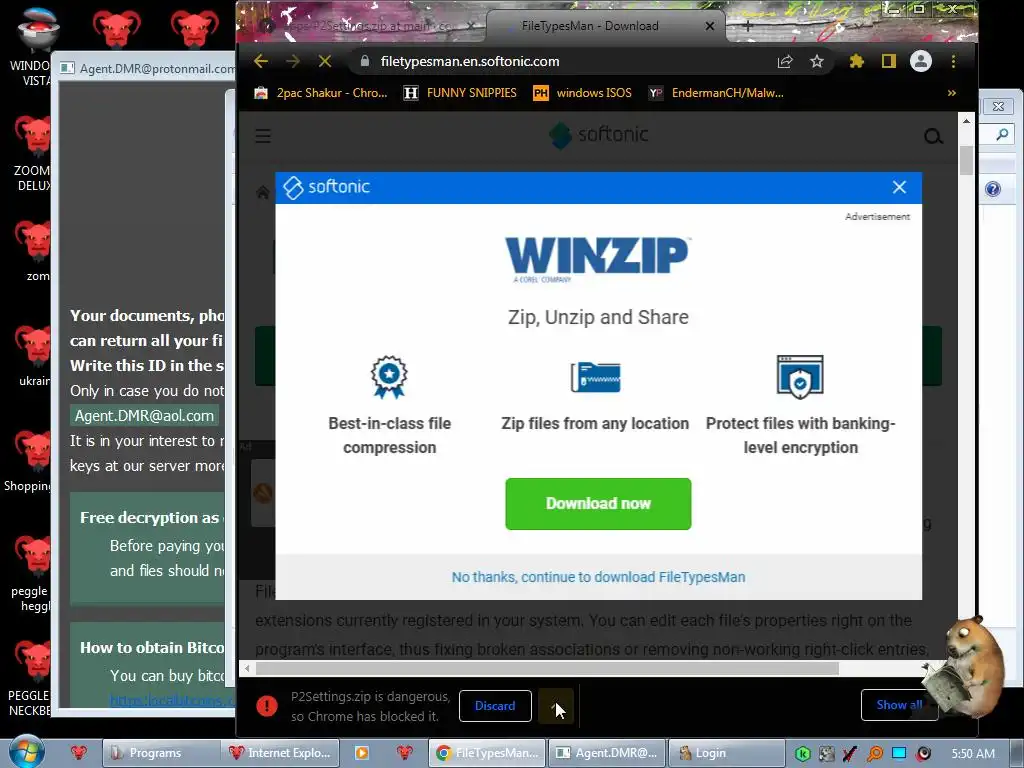
Task: Click the help question mark icon
Action: pos(993,189)
